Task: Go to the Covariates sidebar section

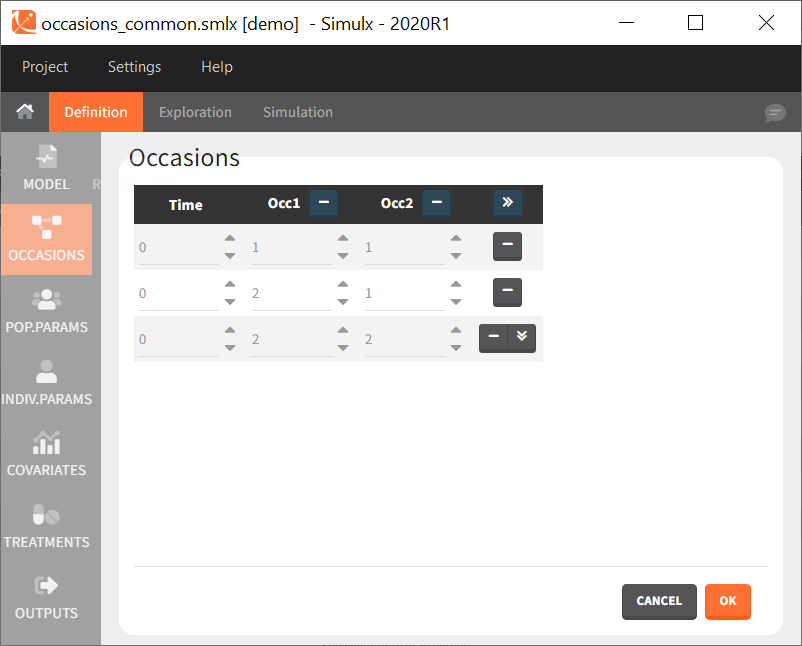Action: point(46,454)
